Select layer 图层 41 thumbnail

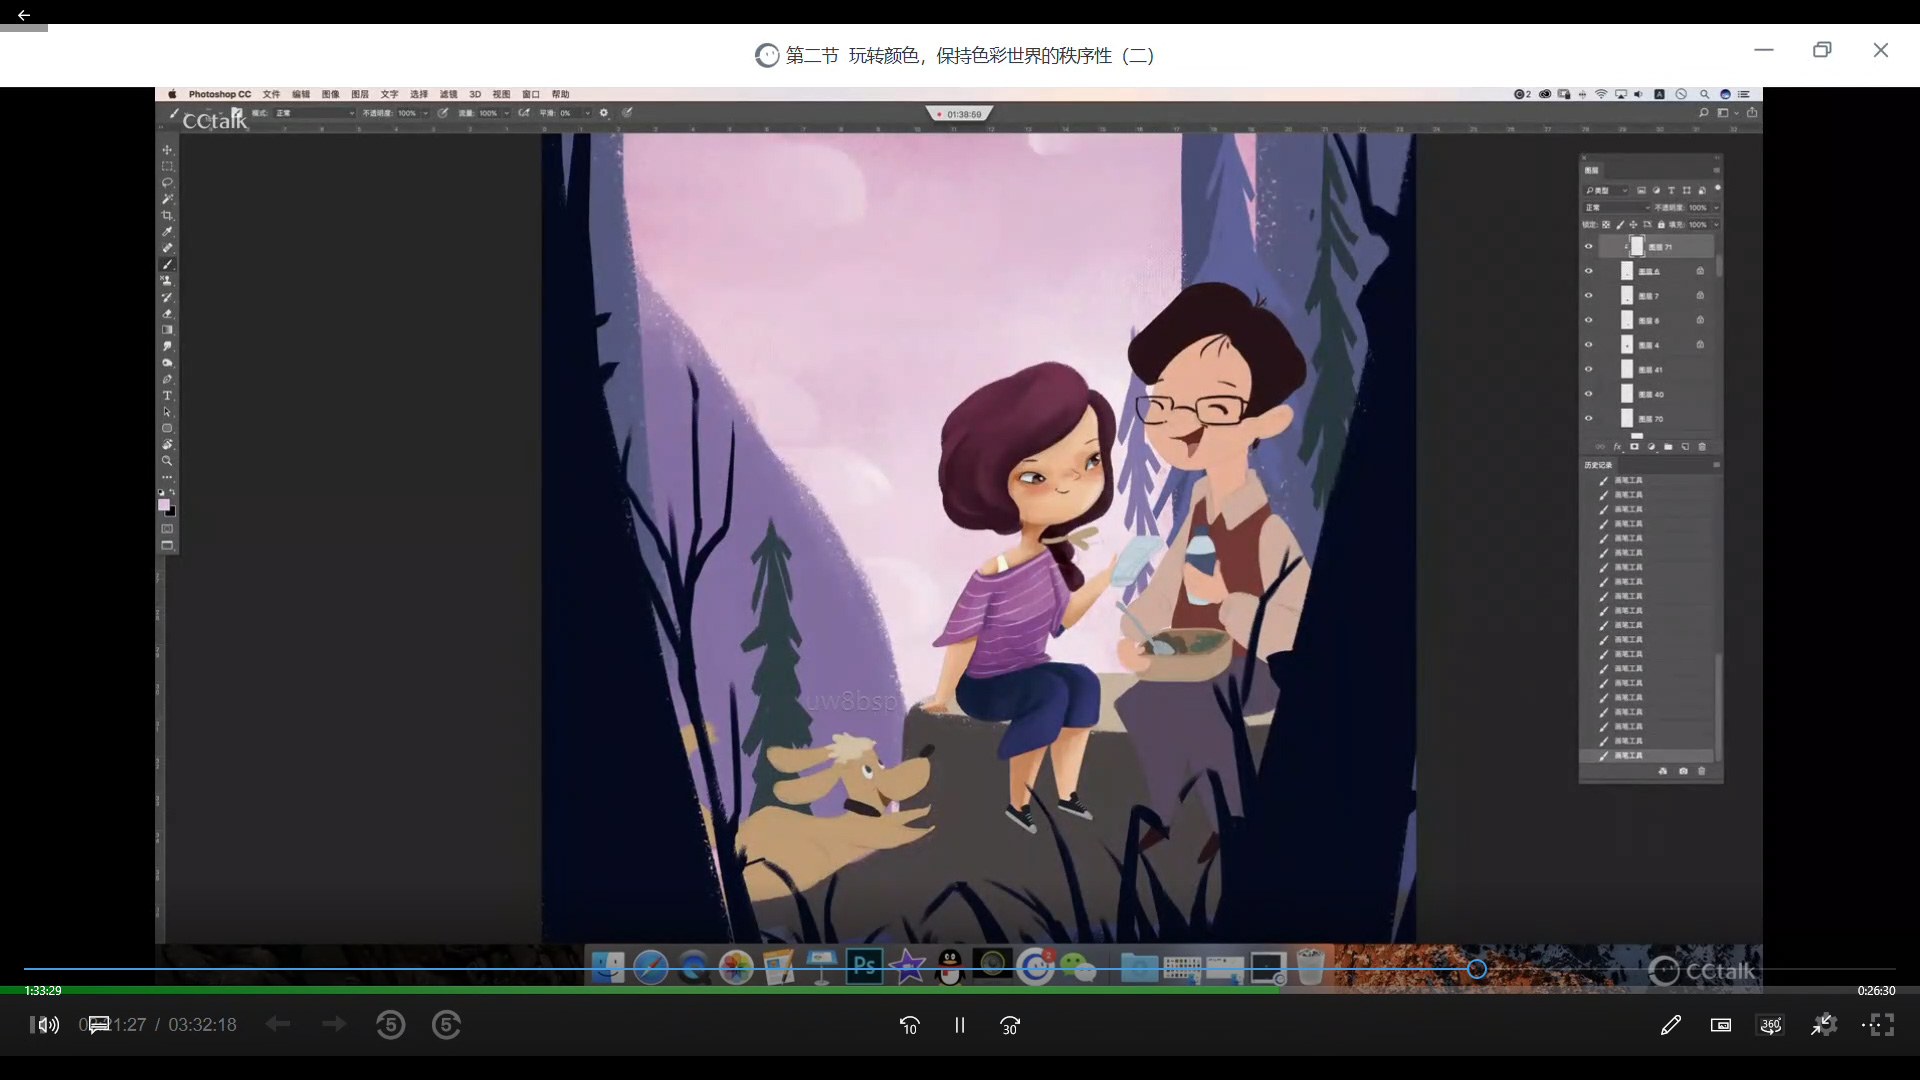1627,369
